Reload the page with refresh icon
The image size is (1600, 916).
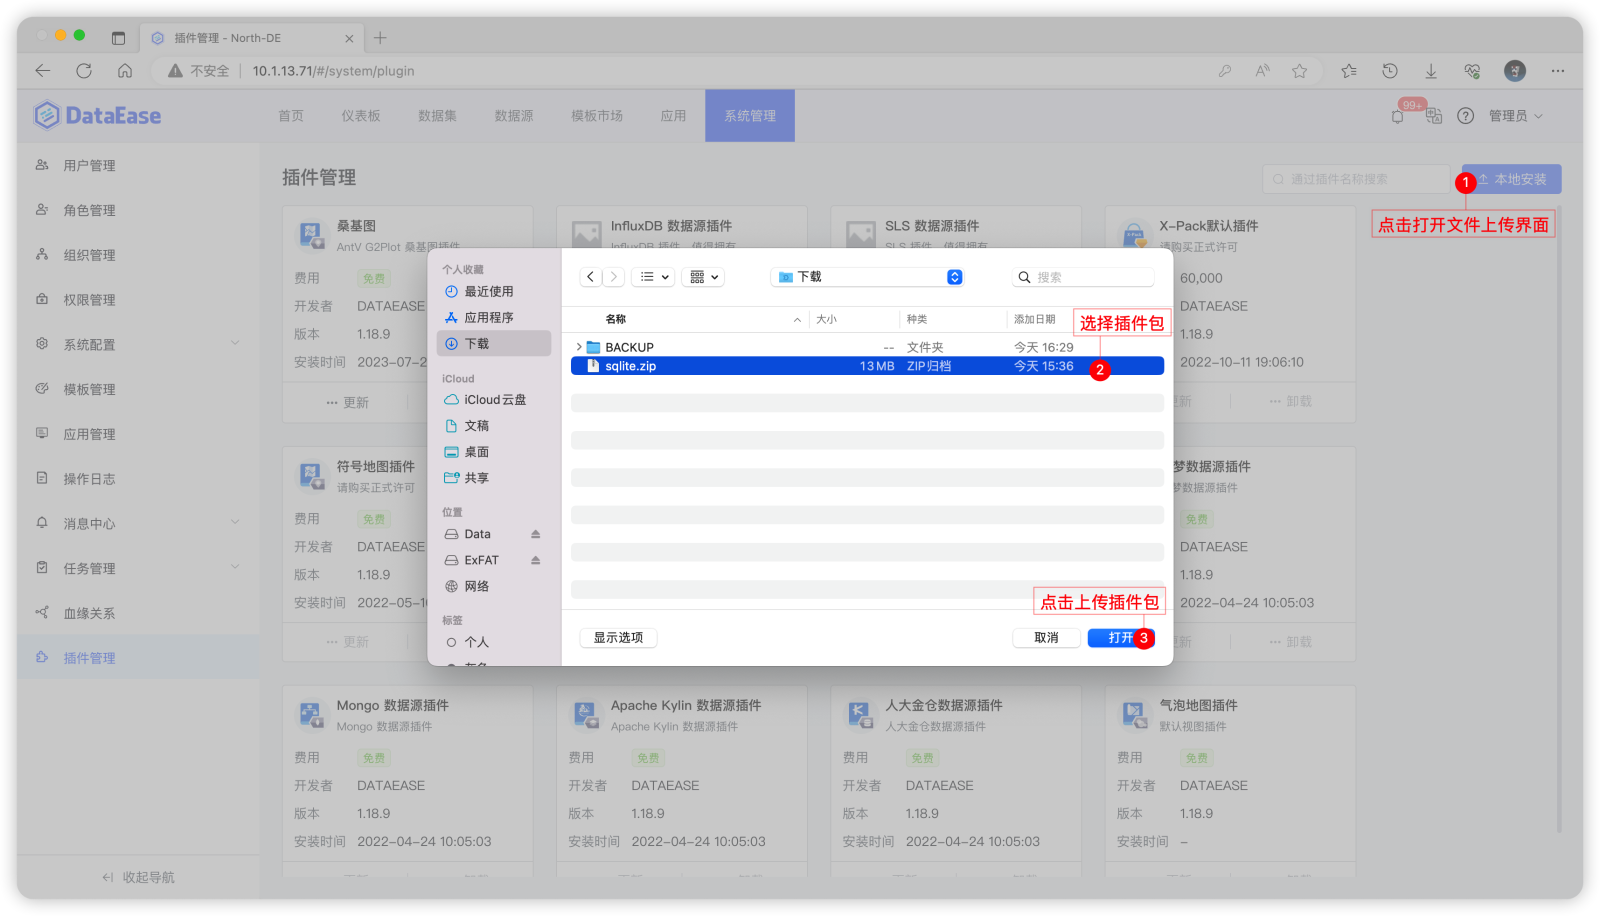click(x=84, y=71)
